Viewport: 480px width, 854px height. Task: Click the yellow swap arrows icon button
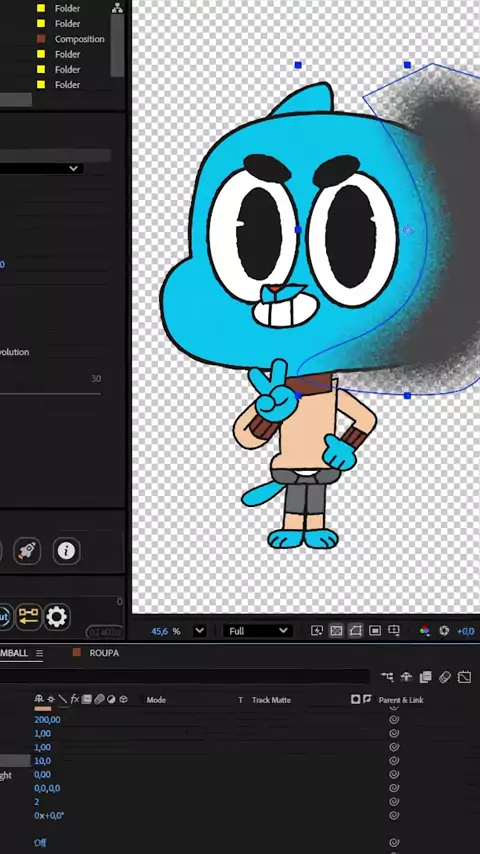[28, 617]
